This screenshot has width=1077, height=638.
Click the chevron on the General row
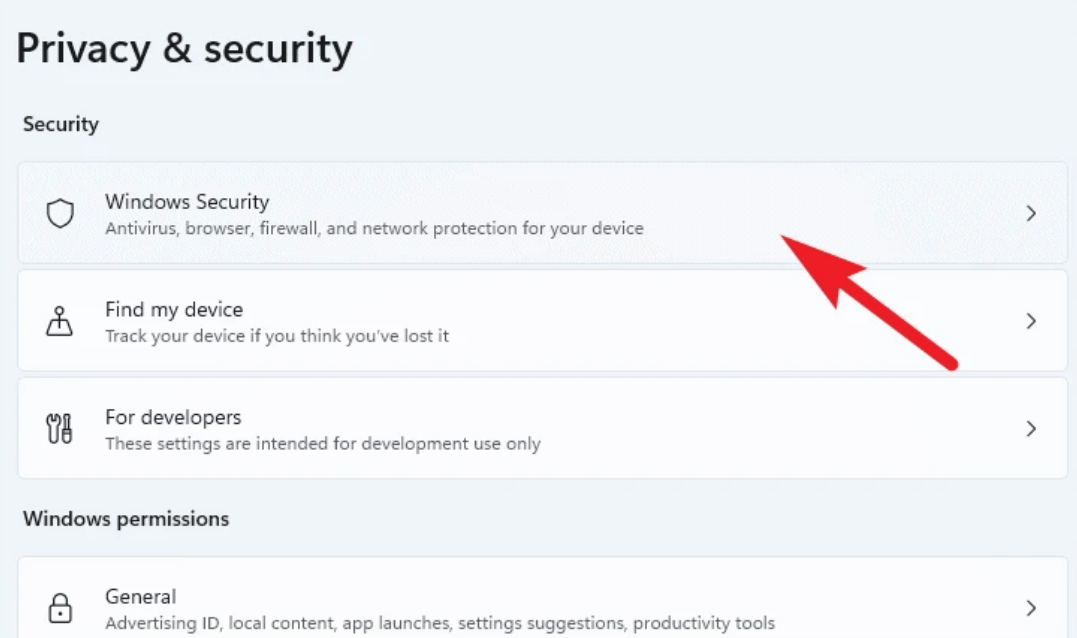click(x=1031, y=608)
